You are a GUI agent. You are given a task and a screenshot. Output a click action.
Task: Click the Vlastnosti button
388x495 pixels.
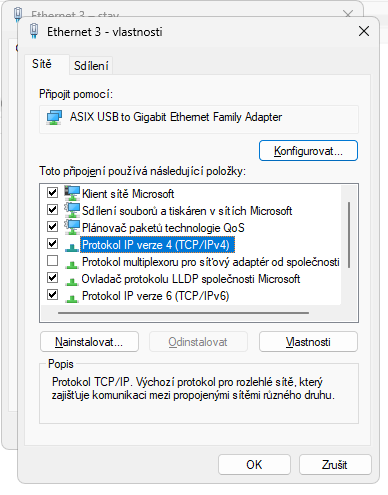coord(308,342)
